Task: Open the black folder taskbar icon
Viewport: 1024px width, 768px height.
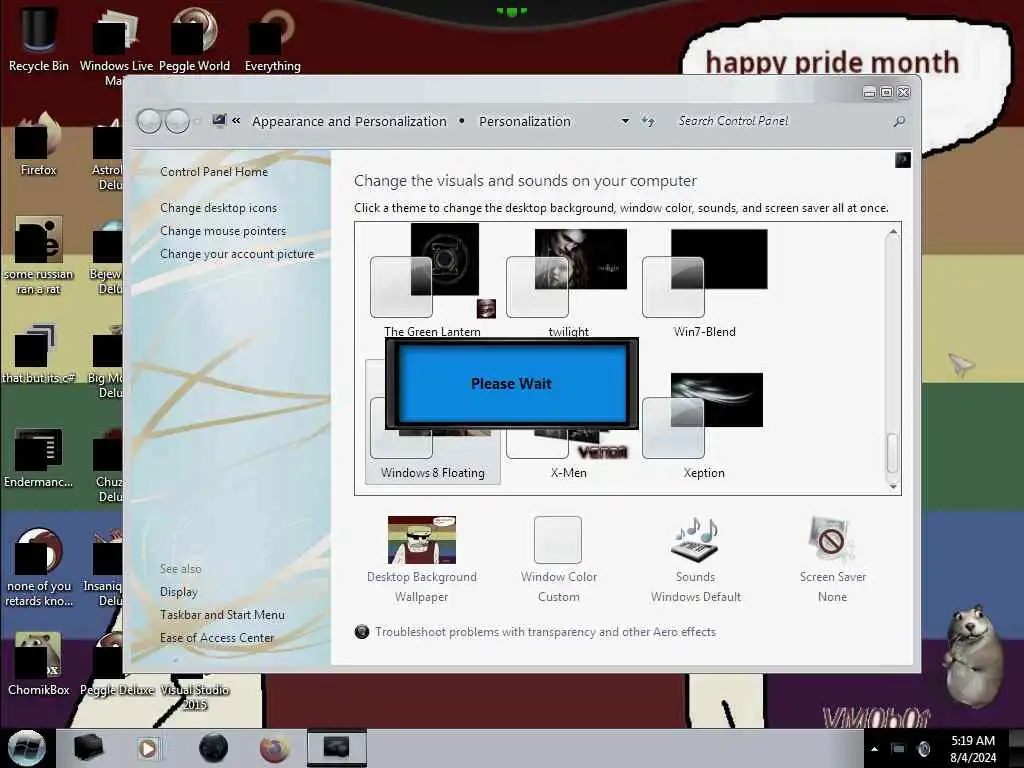Action: tap(88, 748)
